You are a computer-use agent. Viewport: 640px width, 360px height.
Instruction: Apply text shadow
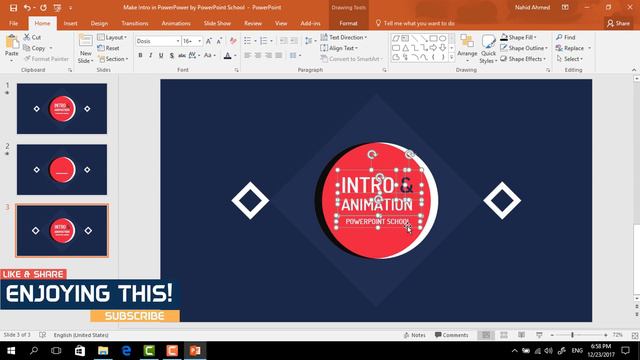[x=172, y=56]
